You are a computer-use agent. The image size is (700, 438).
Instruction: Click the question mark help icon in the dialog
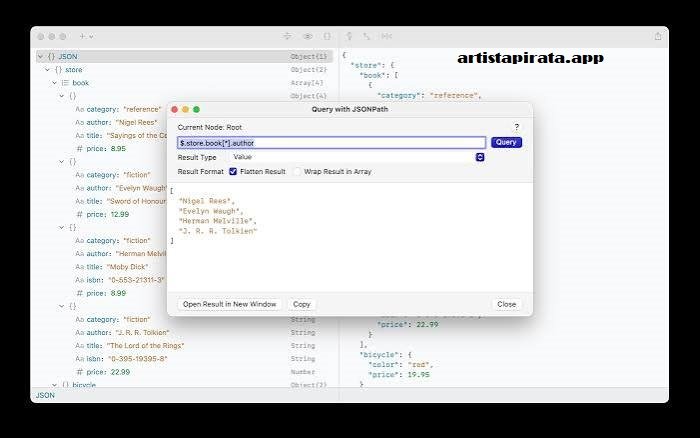tap(517, 127)
